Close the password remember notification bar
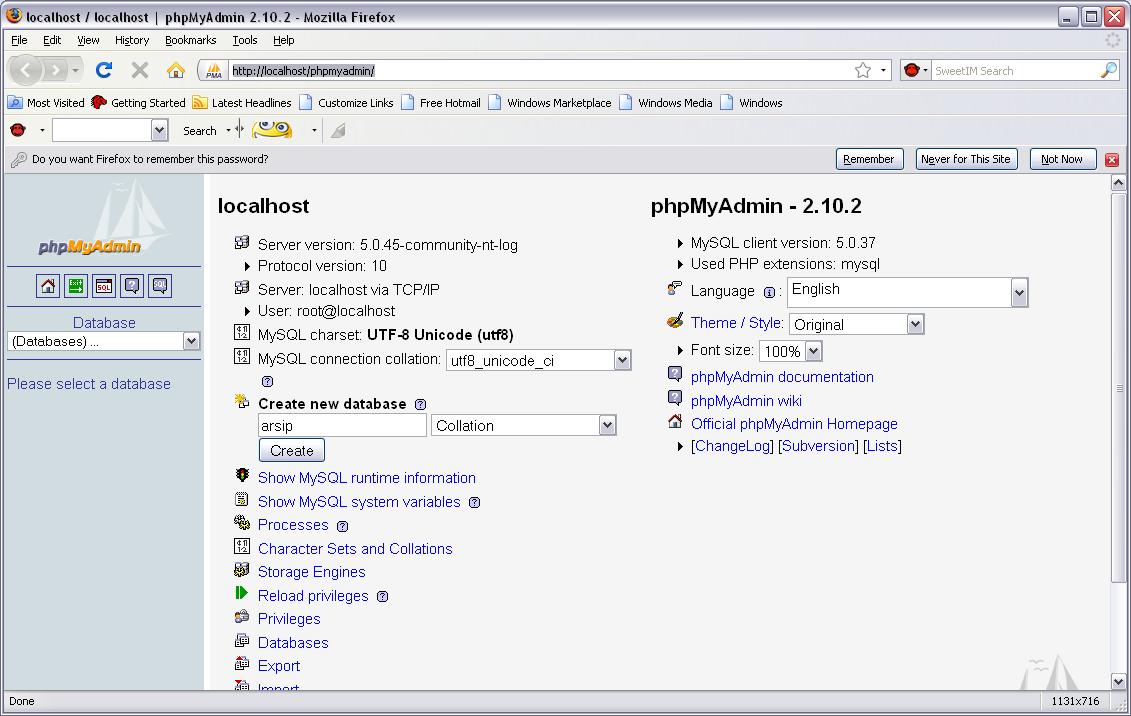Image resolution: width=1131 pixels, height=716 pixels. [x=1112, y=159]
